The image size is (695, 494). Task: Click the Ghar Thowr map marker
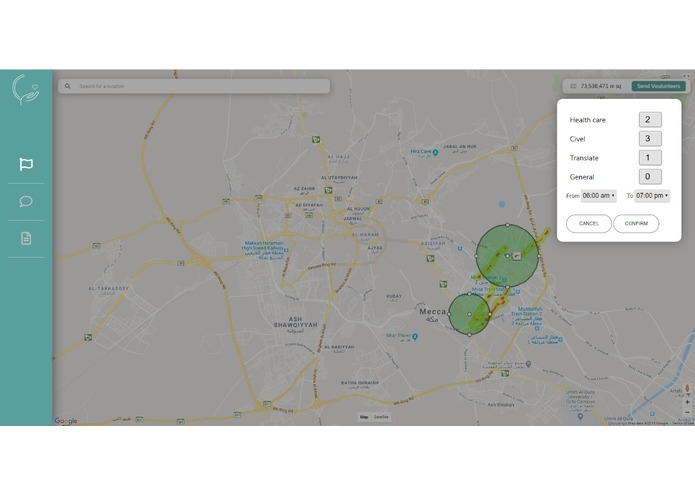pyautogui.click(x=415, y=337)
